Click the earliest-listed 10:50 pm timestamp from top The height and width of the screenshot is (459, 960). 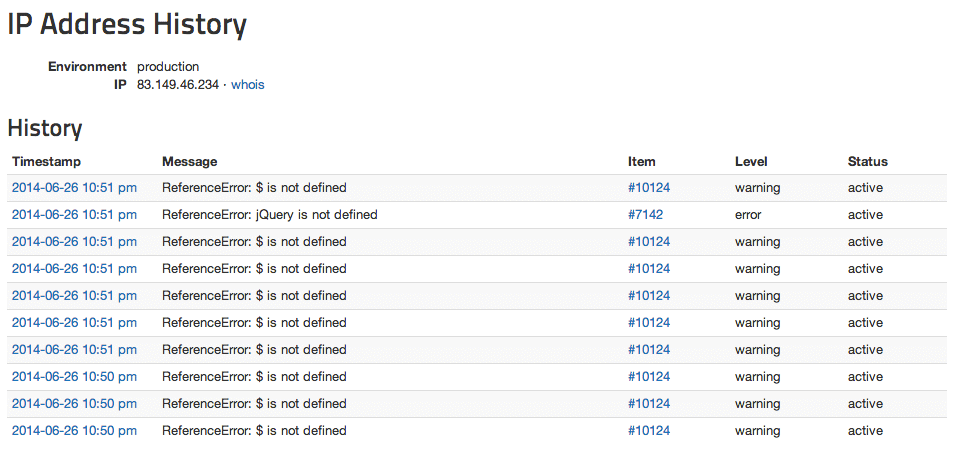[74, 376]
